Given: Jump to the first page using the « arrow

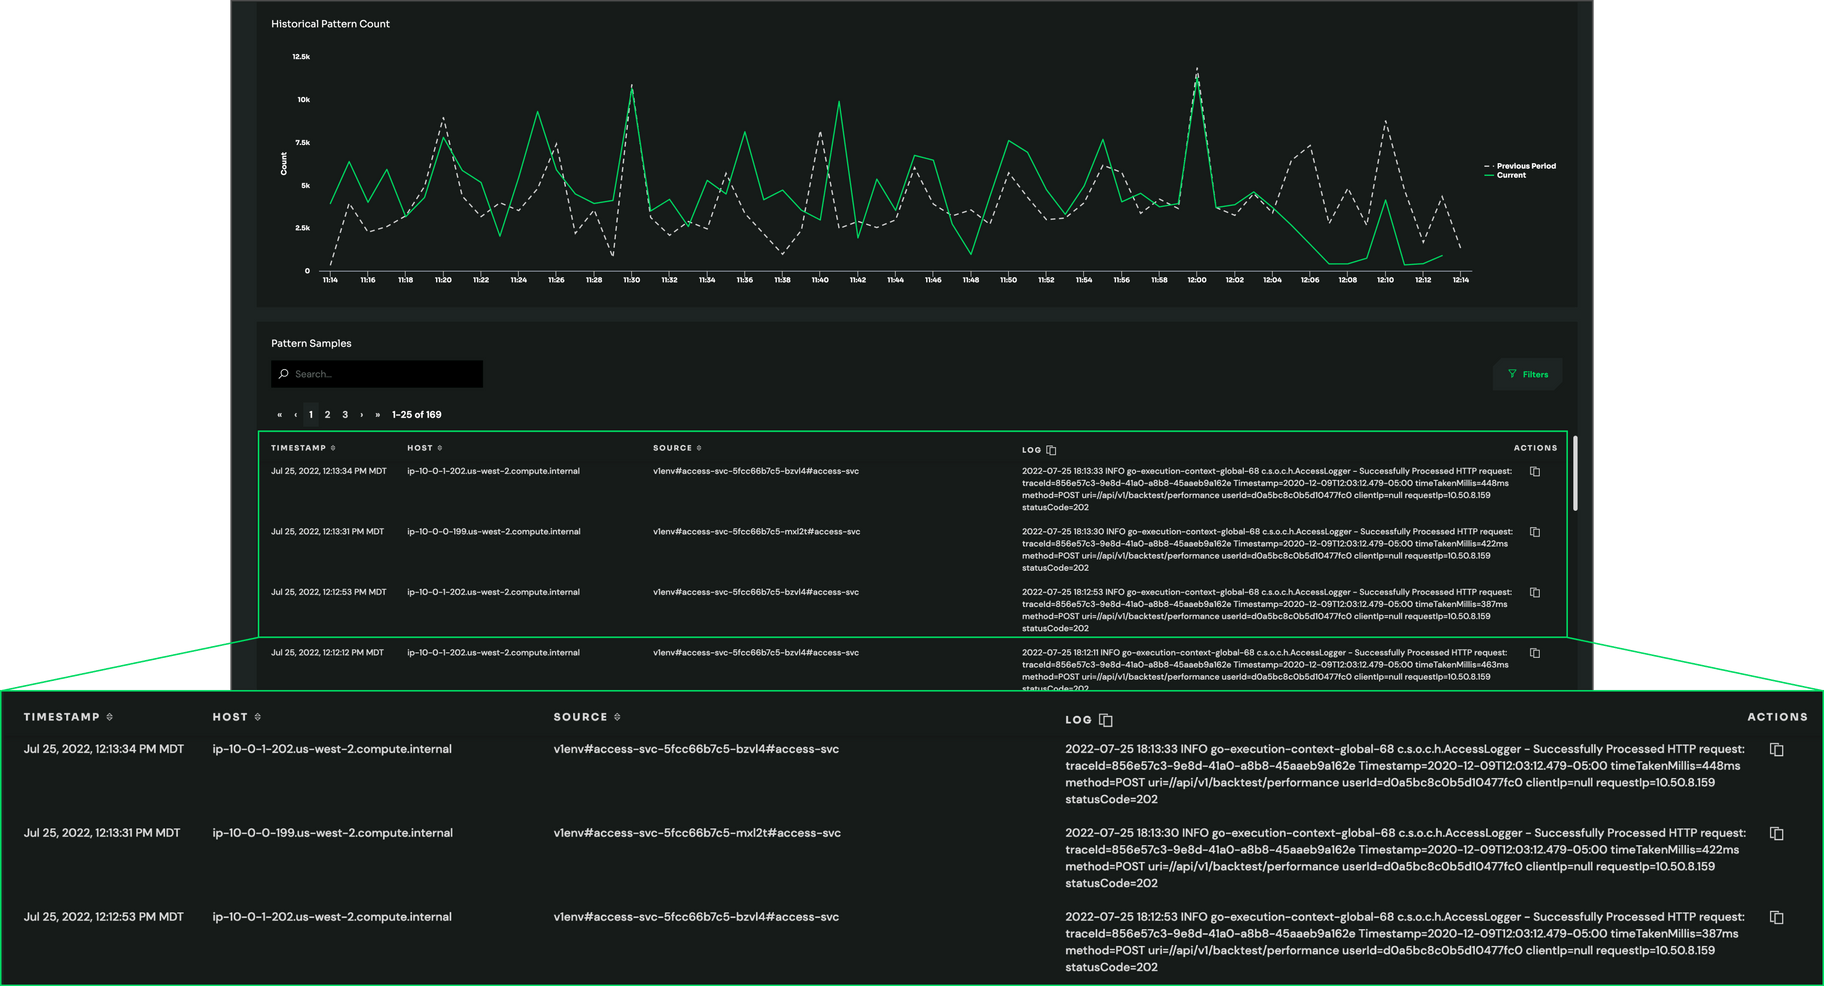Looking at the screenshot, I should click(x=279, y=414).
